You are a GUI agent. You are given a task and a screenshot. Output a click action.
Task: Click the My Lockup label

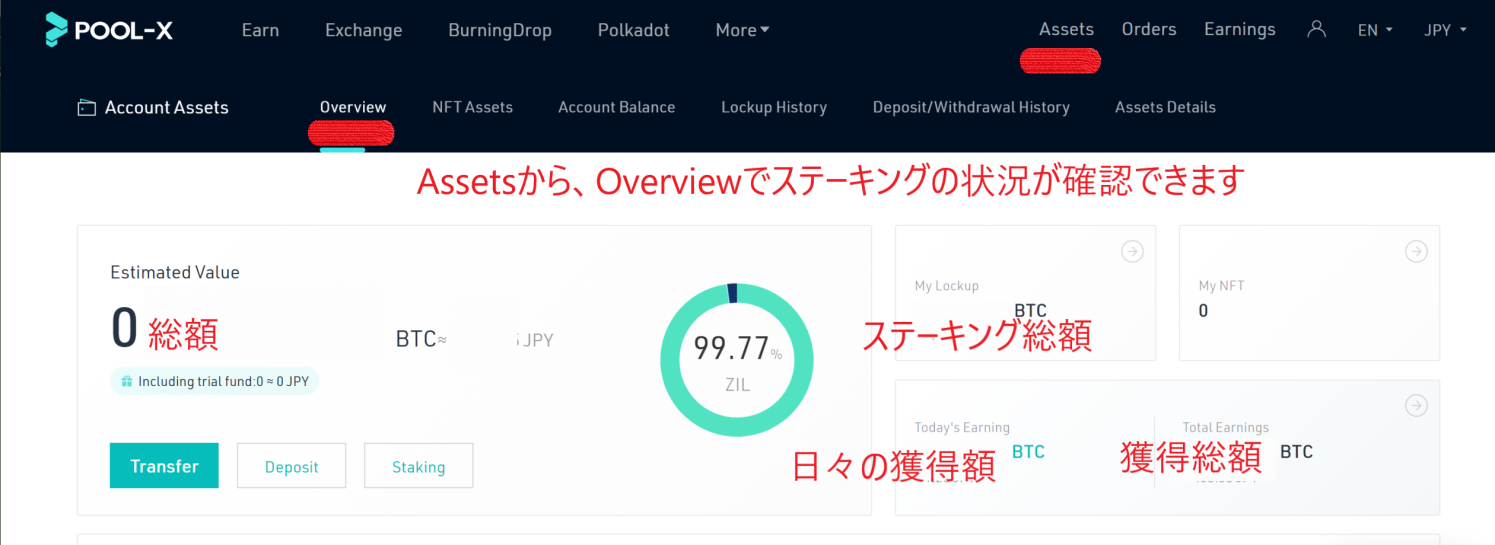(x=946, y=286)
